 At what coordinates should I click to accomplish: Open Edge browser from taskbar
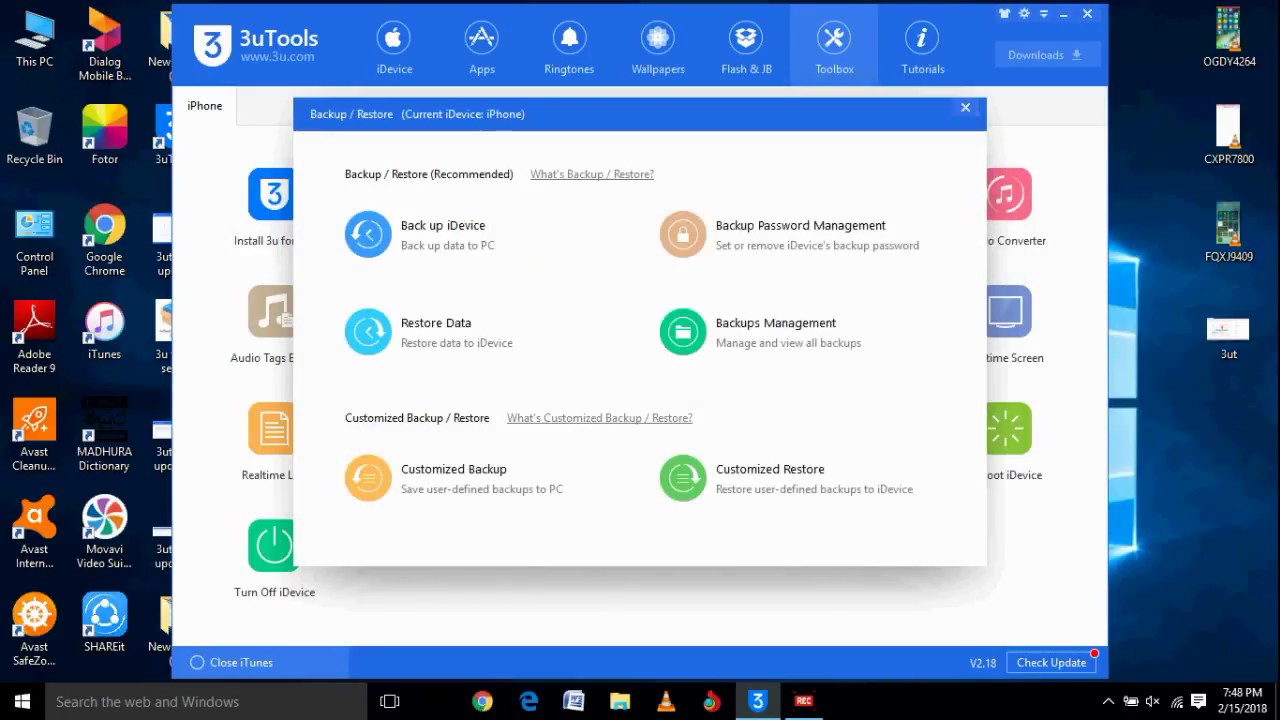(529, 701)
